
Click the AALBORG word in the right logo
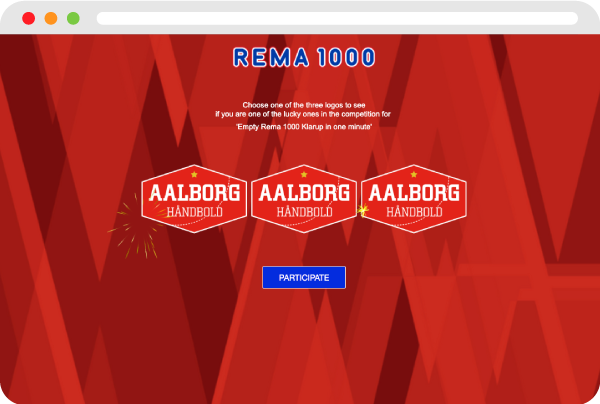(414, 192)
